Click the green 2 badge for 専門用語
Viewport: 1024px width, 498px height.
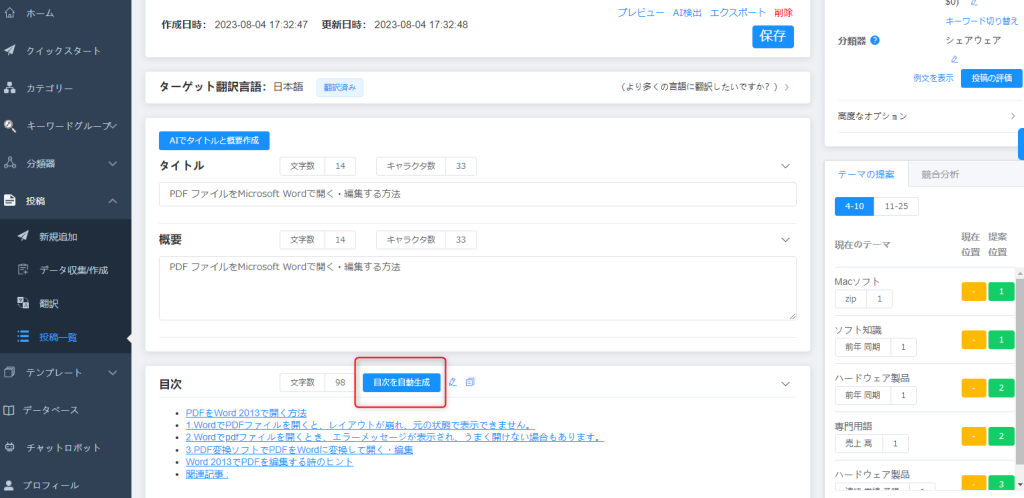[1001, 436]
